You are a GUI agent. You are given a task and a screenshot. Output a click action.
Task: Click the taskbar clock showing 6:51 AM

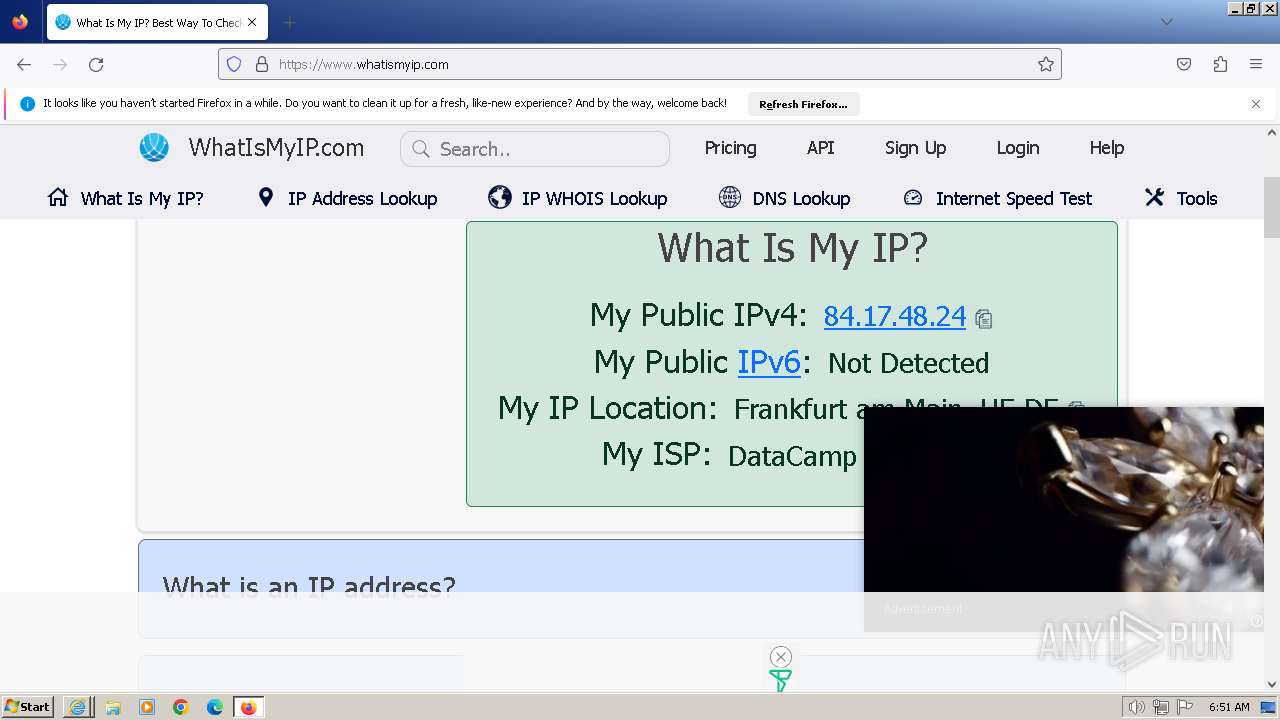[1229, 707]
